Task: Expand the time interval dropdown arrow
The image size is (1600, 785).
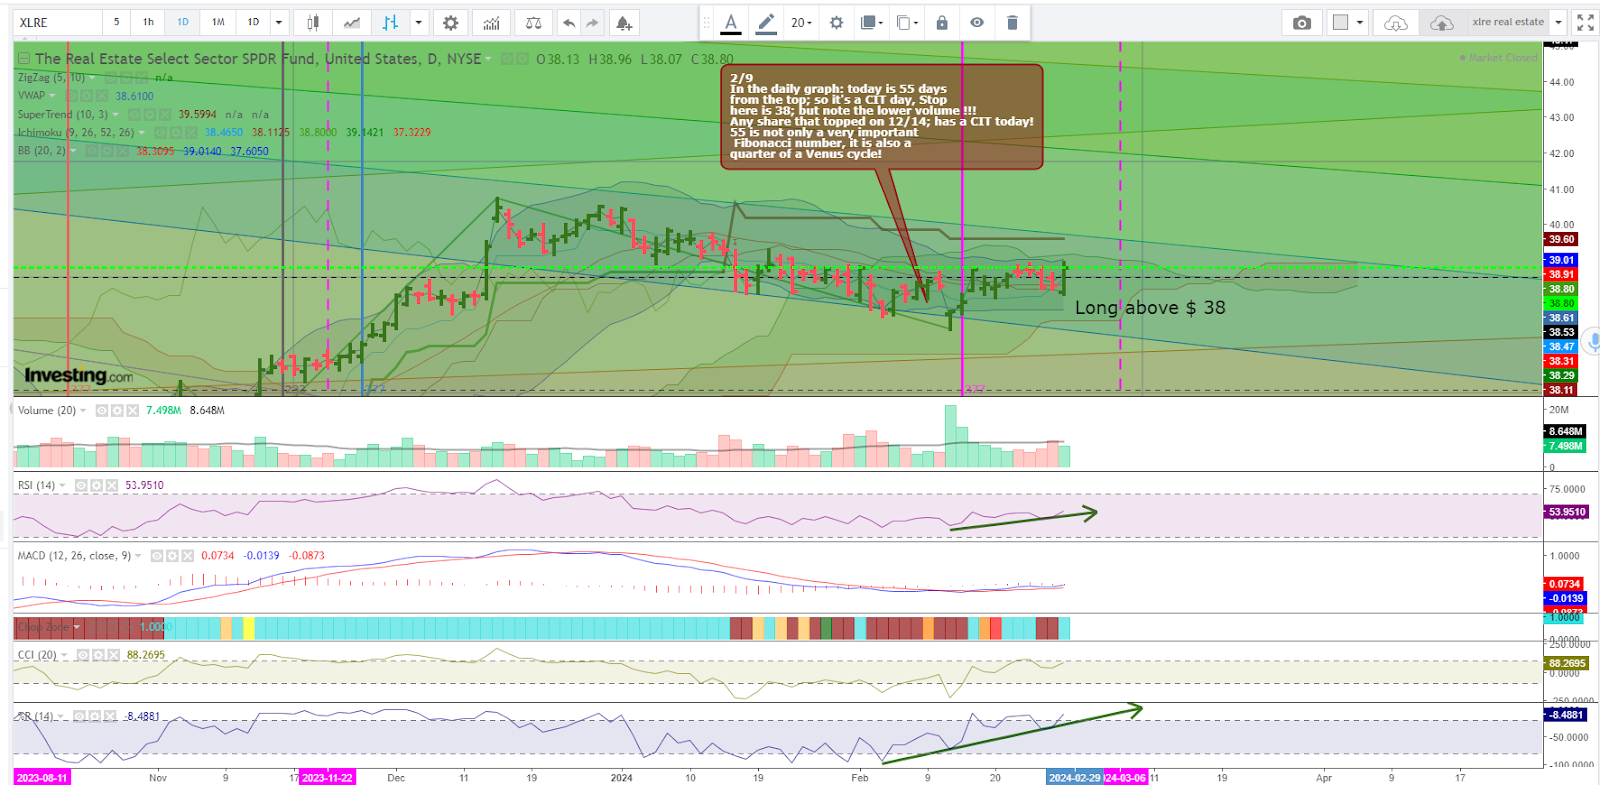Action: tap(279, 22)
